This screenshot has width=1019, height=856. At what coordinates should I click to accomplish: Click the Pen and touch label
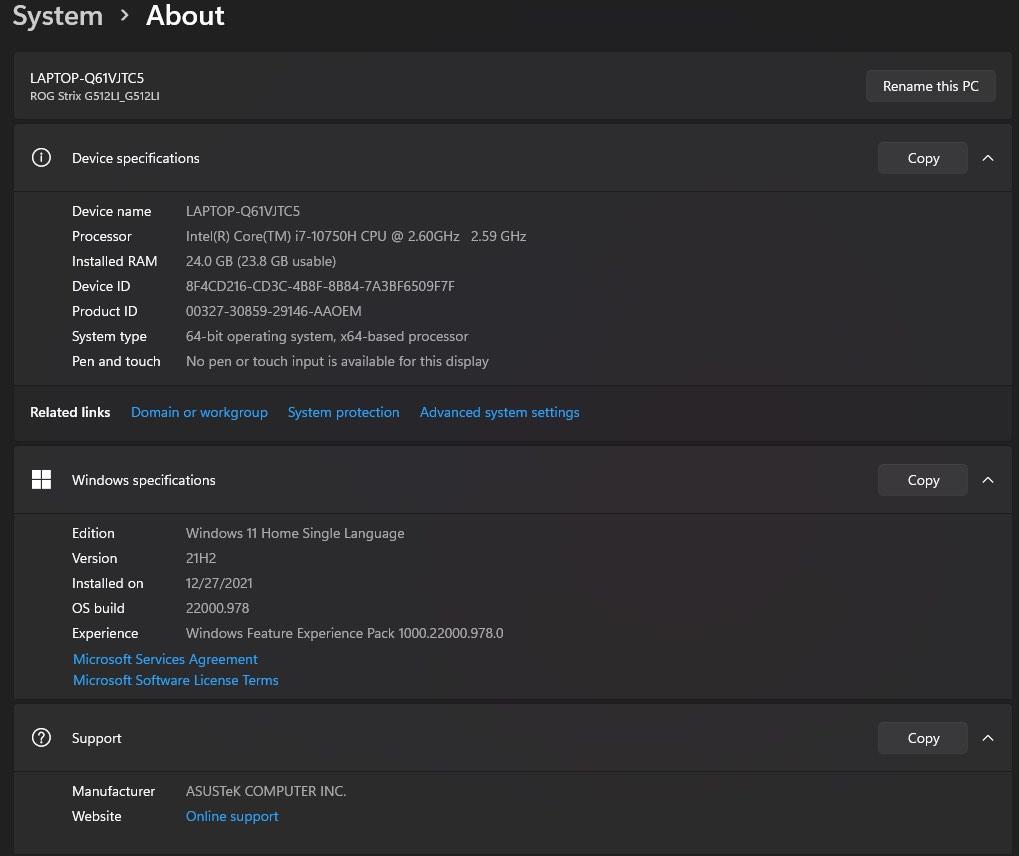[x=116, y=361]
